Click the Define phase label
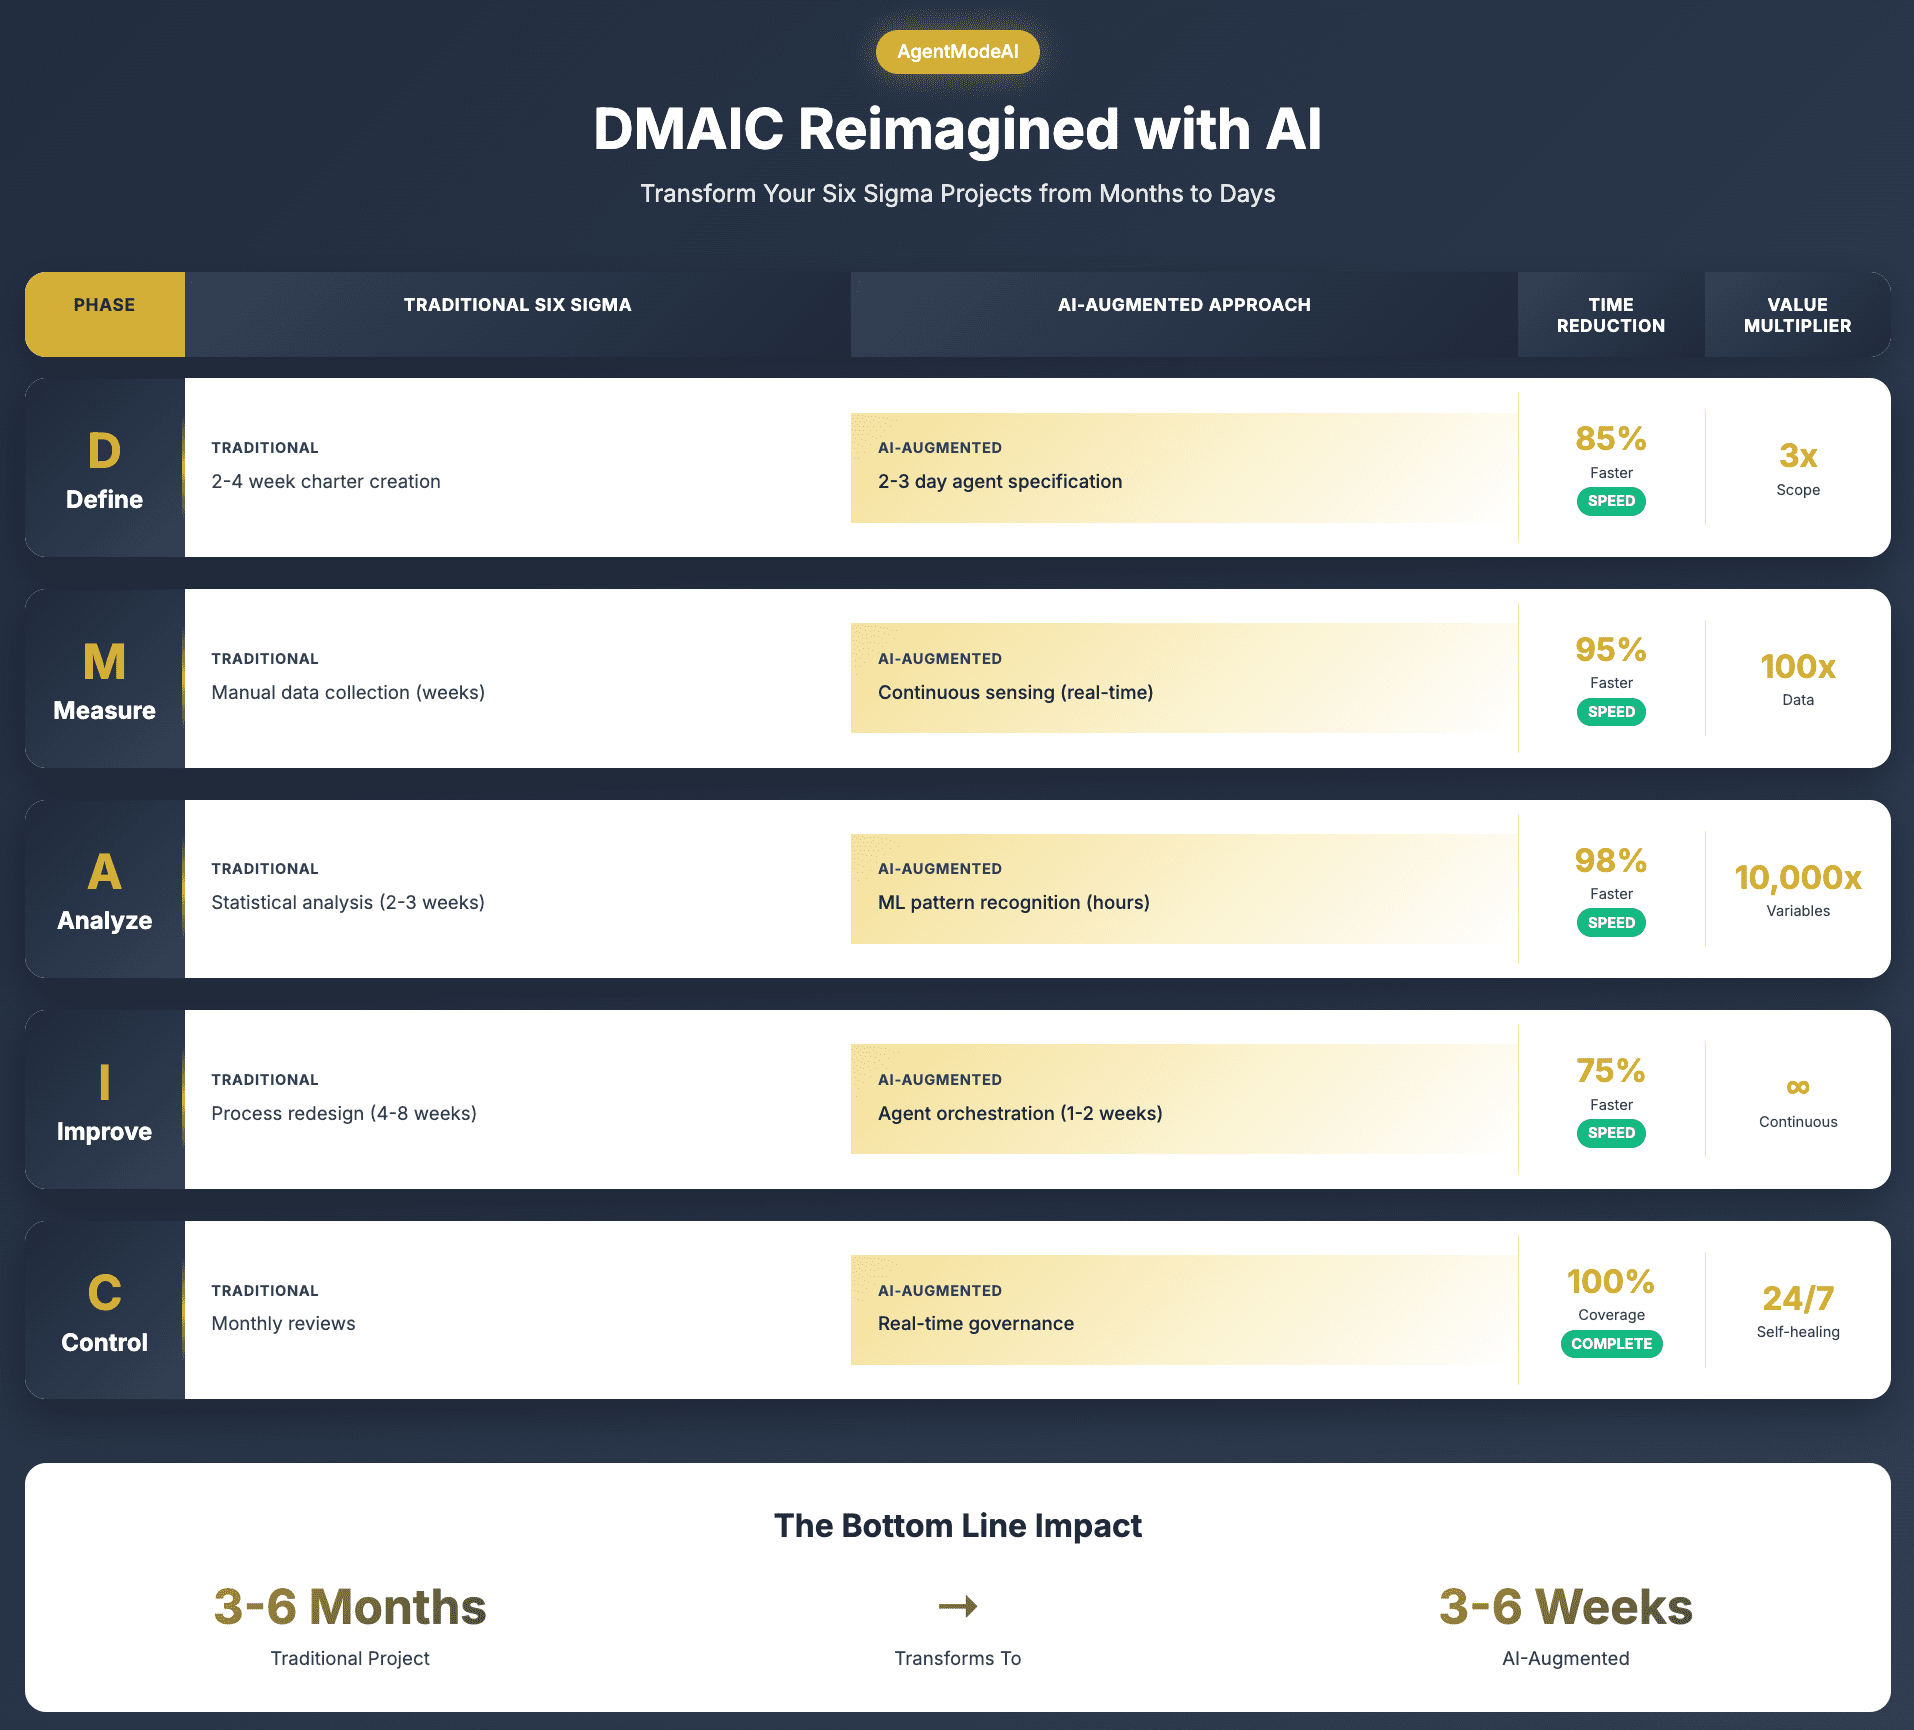 pyautogui.click(x=104, y=500)
